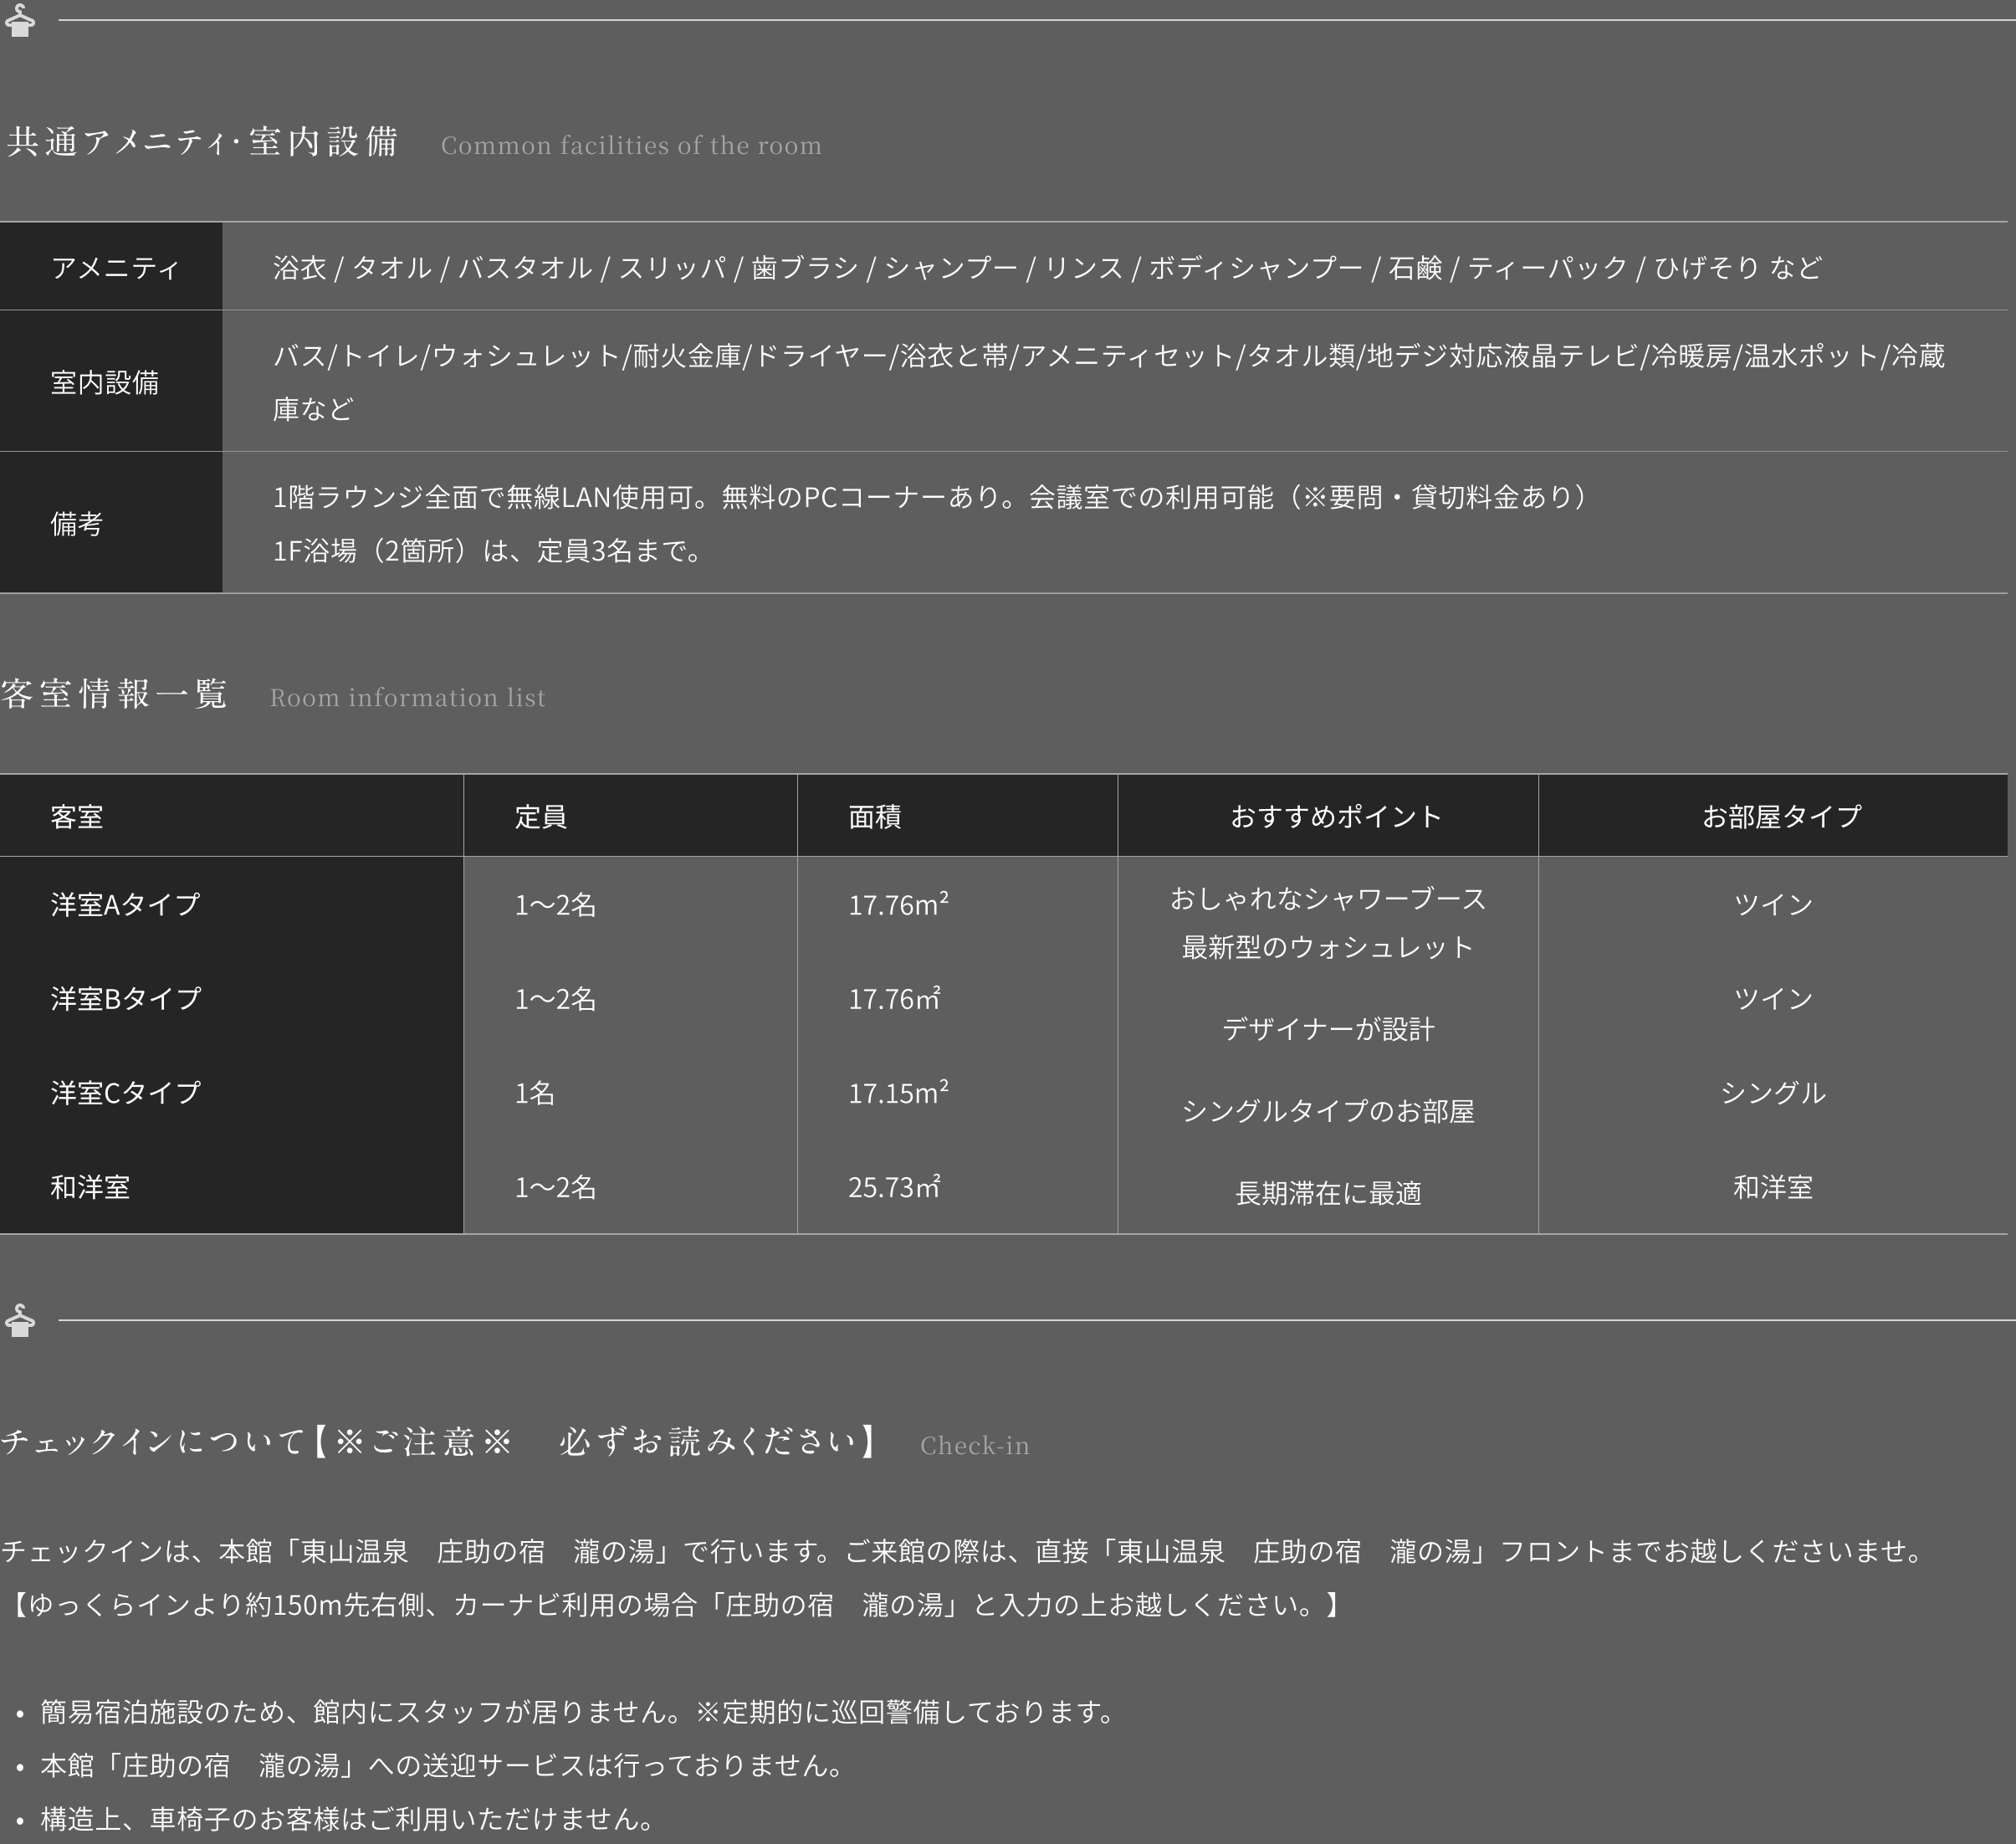This screenshot has width=2016, height=1844.
Task: Select the 和洋室 room name cell
Action: coord(90,1187)
